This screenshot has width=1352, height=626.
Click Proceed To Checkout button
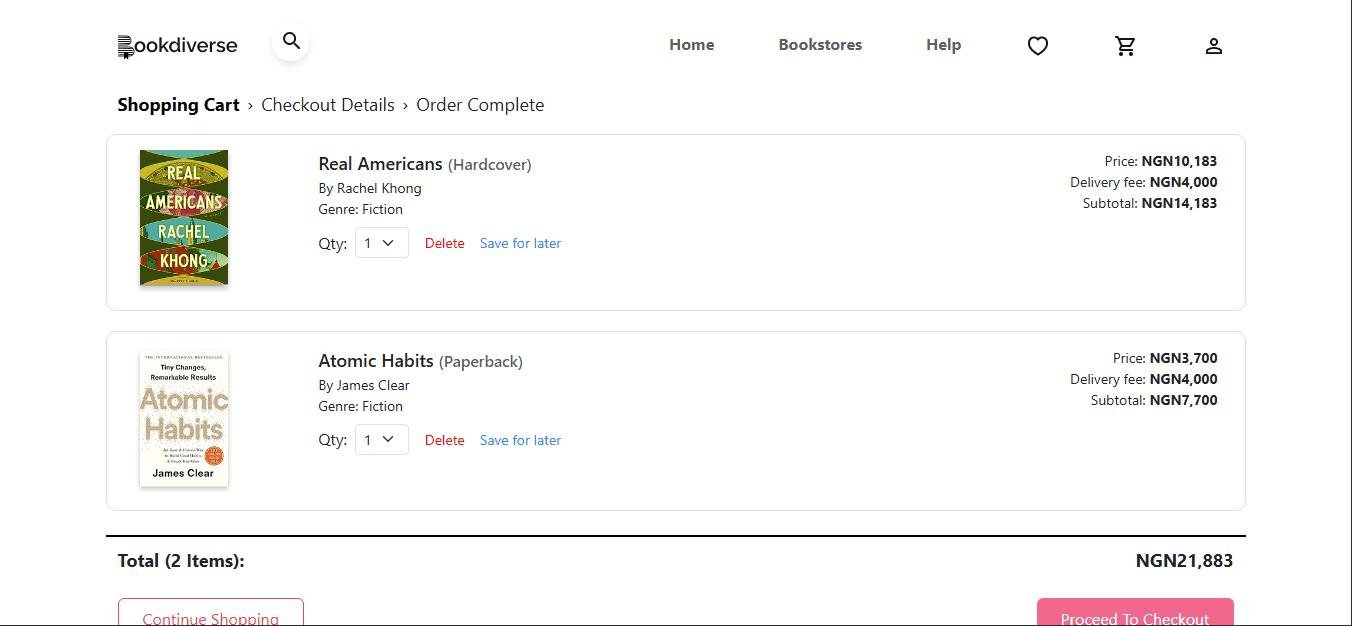(x=1135, y=613)
